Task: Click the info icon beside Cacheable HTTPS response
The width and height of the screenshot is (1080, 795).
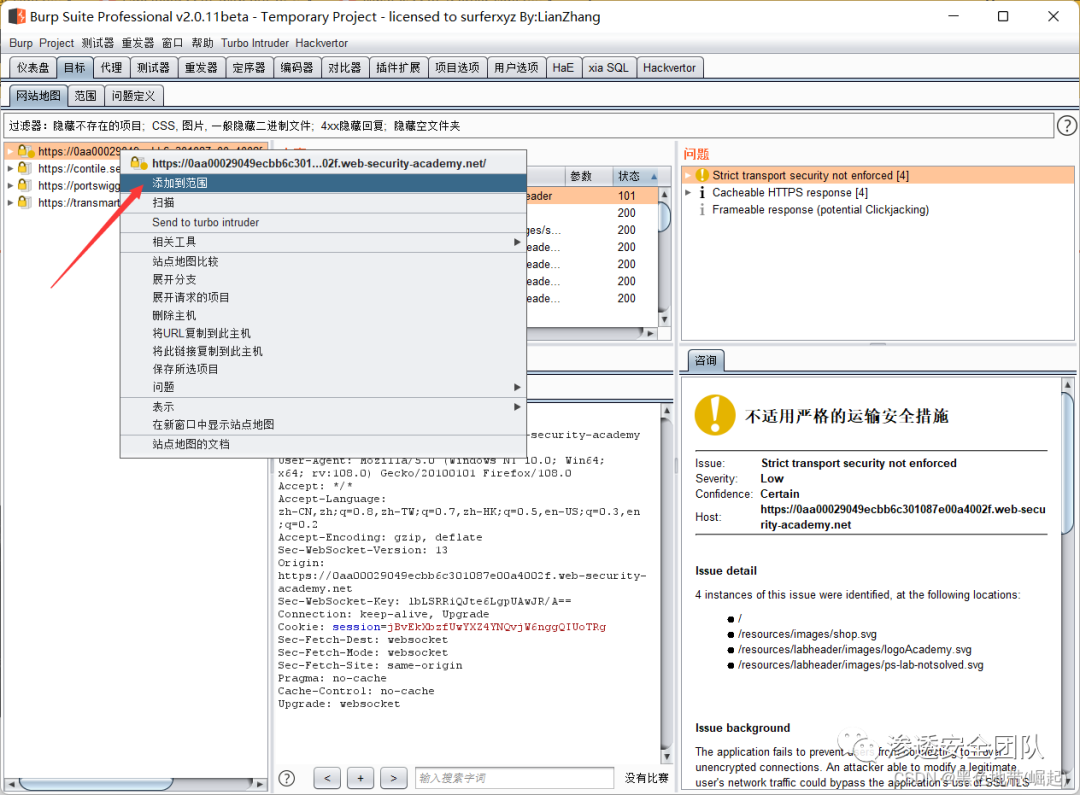Action: [702, 192]
